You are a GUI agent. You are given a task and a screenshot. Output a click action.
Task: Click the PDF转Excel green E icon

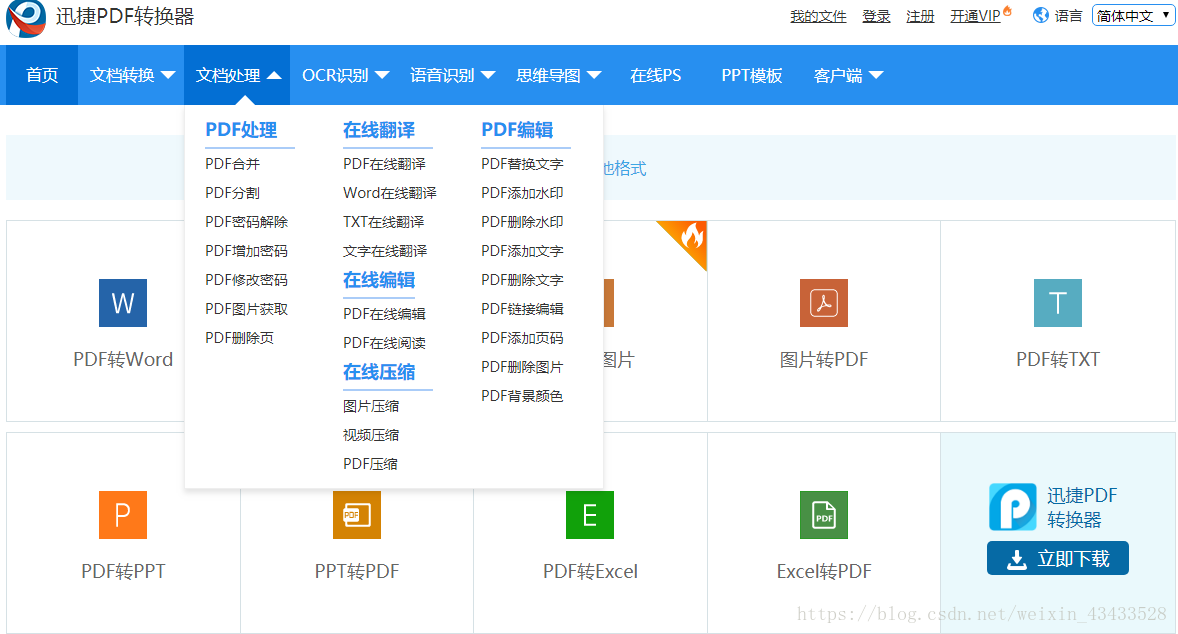tap(590, 515)
